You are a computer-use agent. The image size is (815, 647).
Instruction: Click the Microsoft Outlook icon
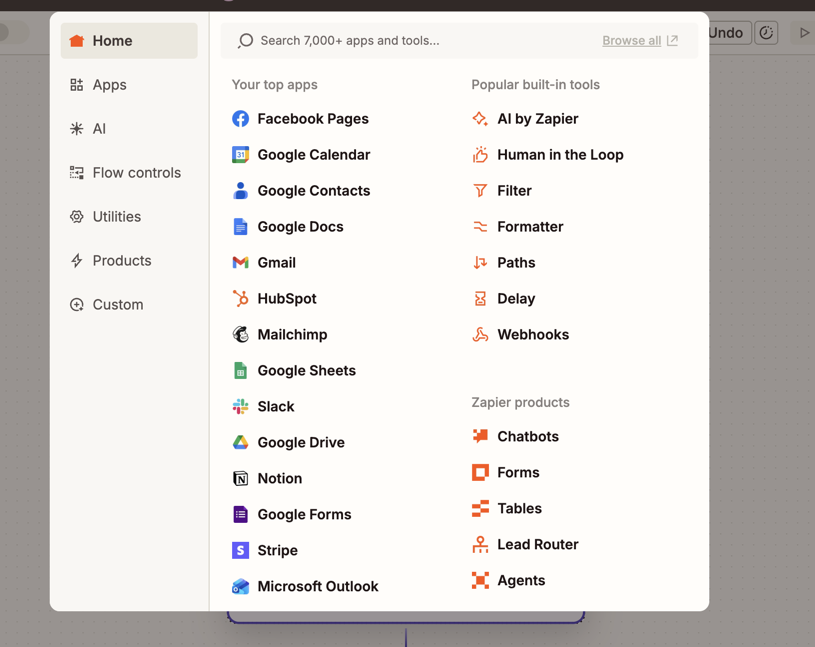point(240,586)
